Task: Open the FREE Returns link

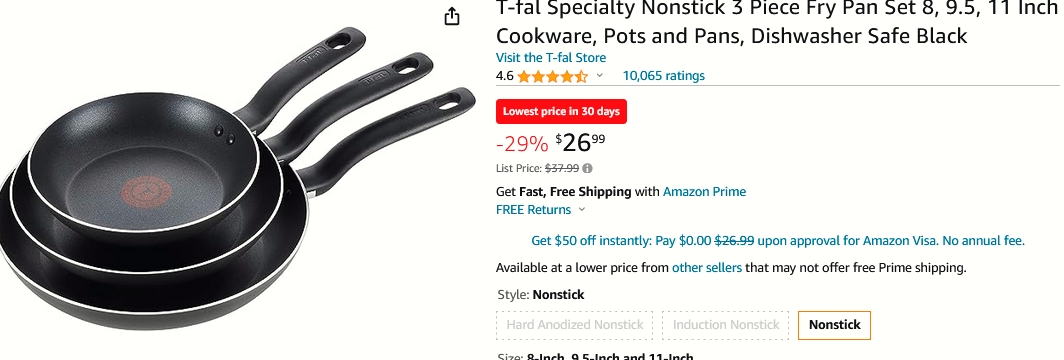Action: tap(533, 209)
